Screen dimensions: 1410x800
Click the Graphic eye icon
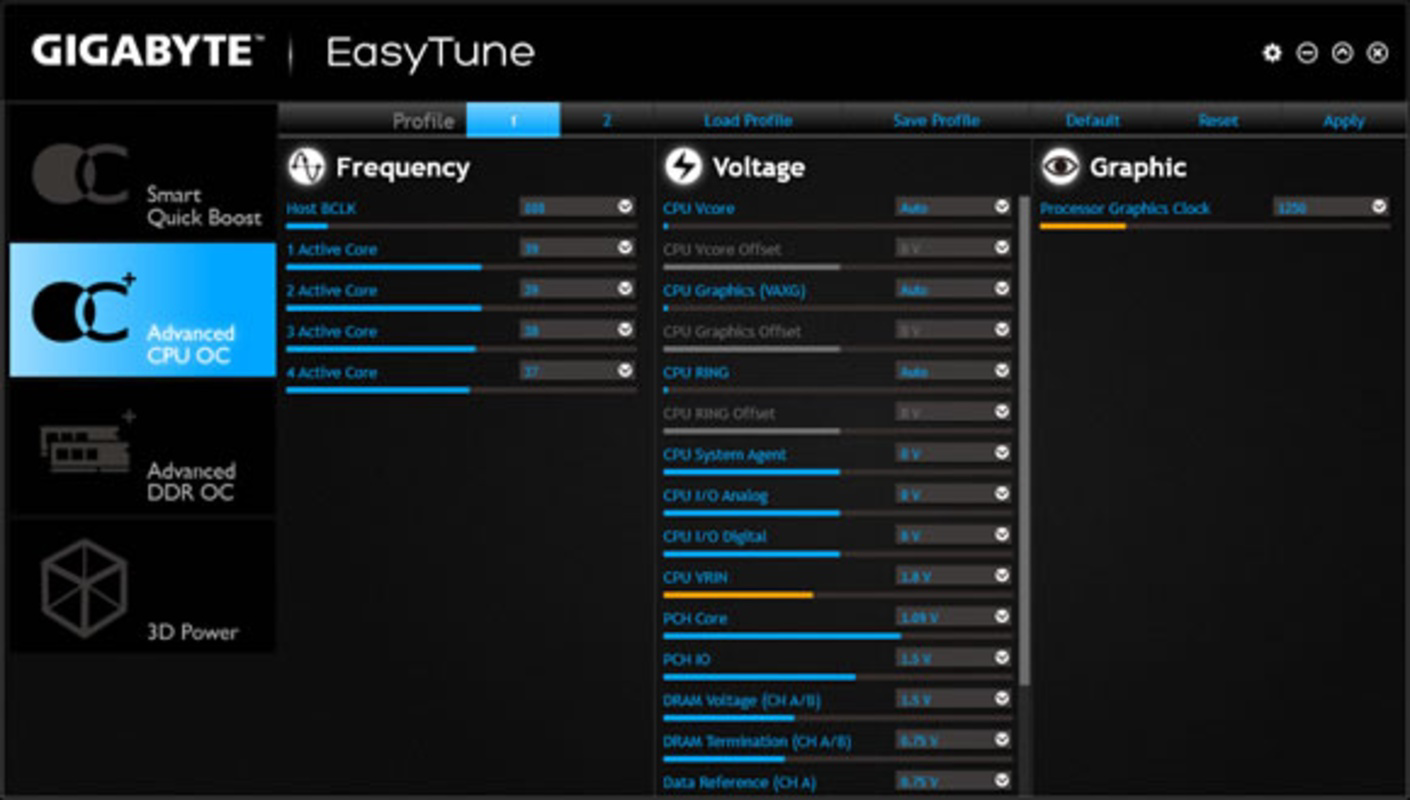(x=1062, y=166)
